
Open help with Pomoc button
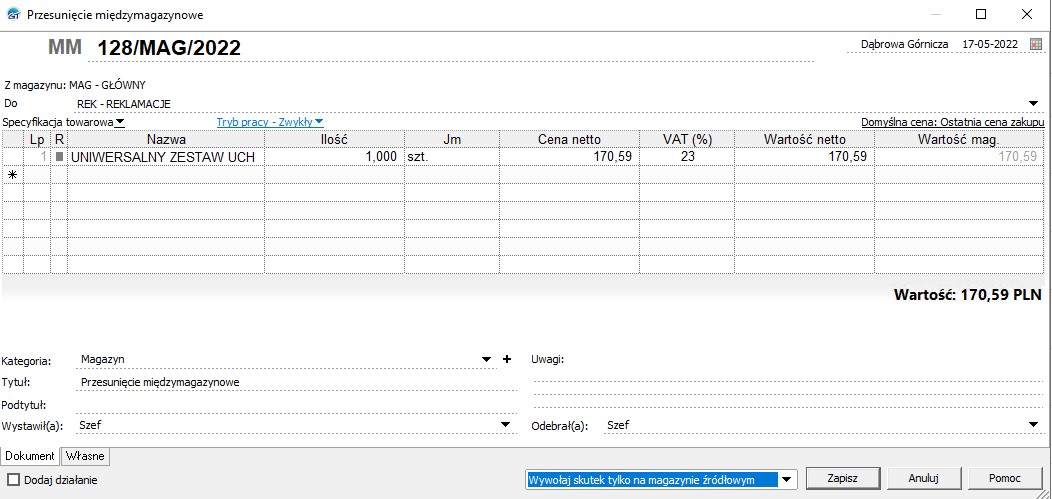[1004, 478]
